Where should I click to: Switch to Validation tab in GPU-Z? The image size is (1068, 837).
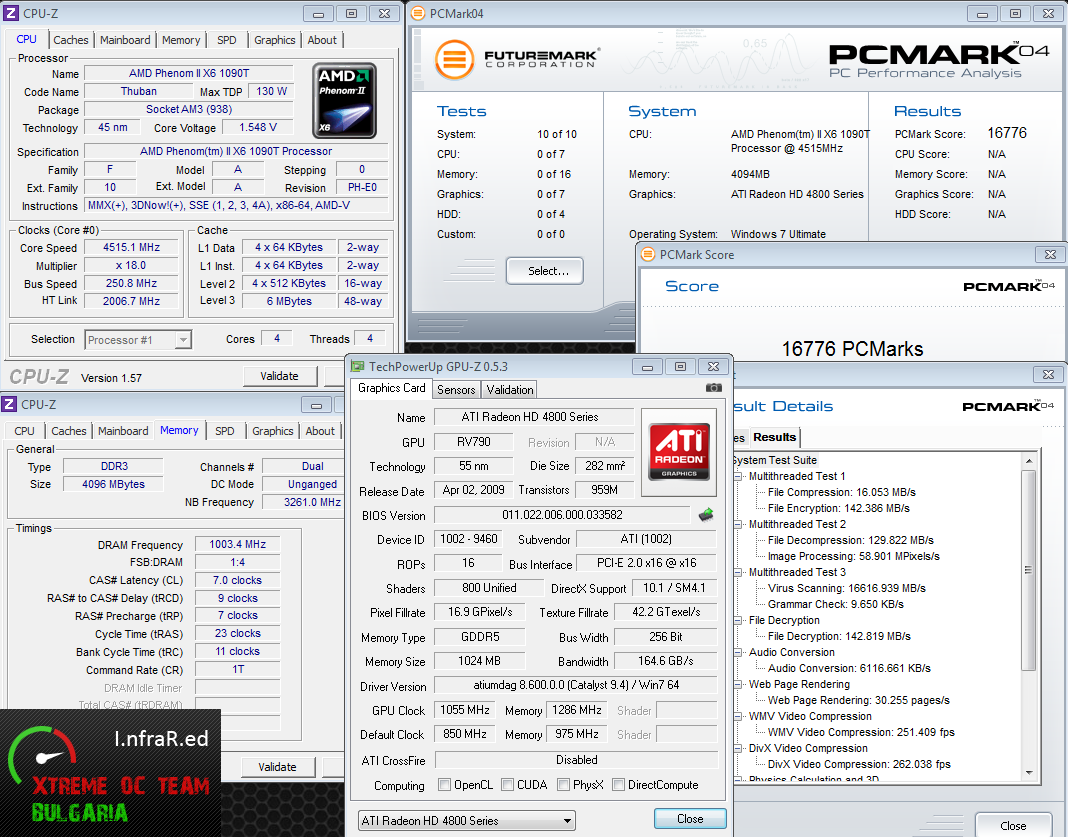click(509, 390)
